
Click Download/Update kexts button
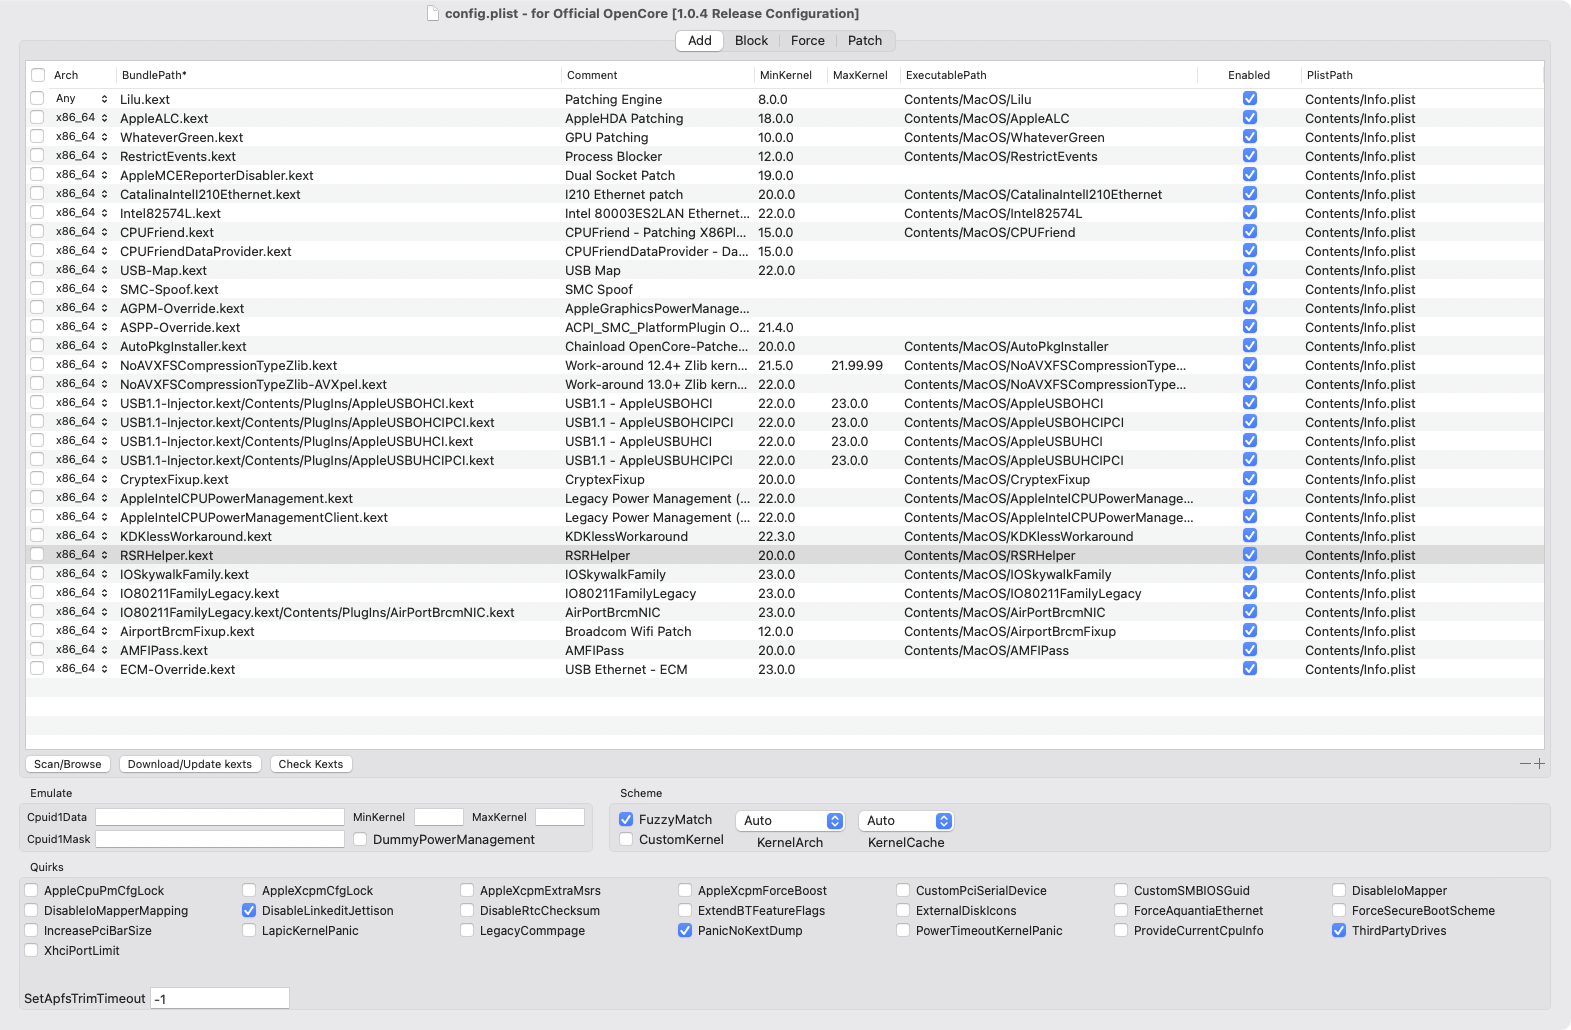pos(190,764)
